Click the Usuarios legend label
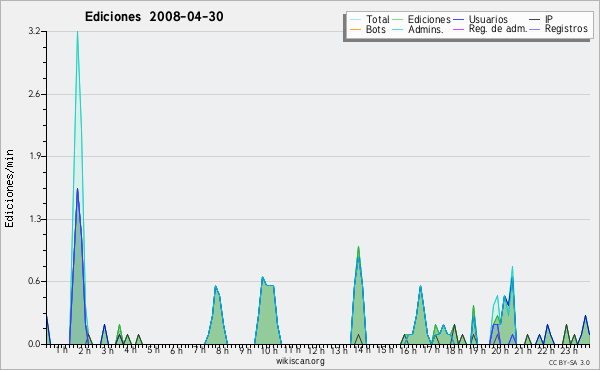600x370 pixels. [x=488, y=19]
